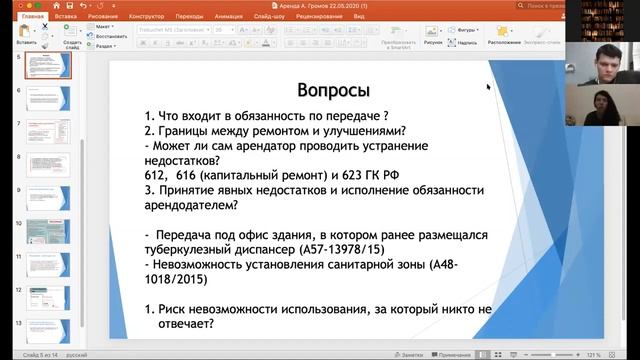This screenshot has height=360, width=640.
Task: Switch to the Главная tab
Action: [33, 16]
